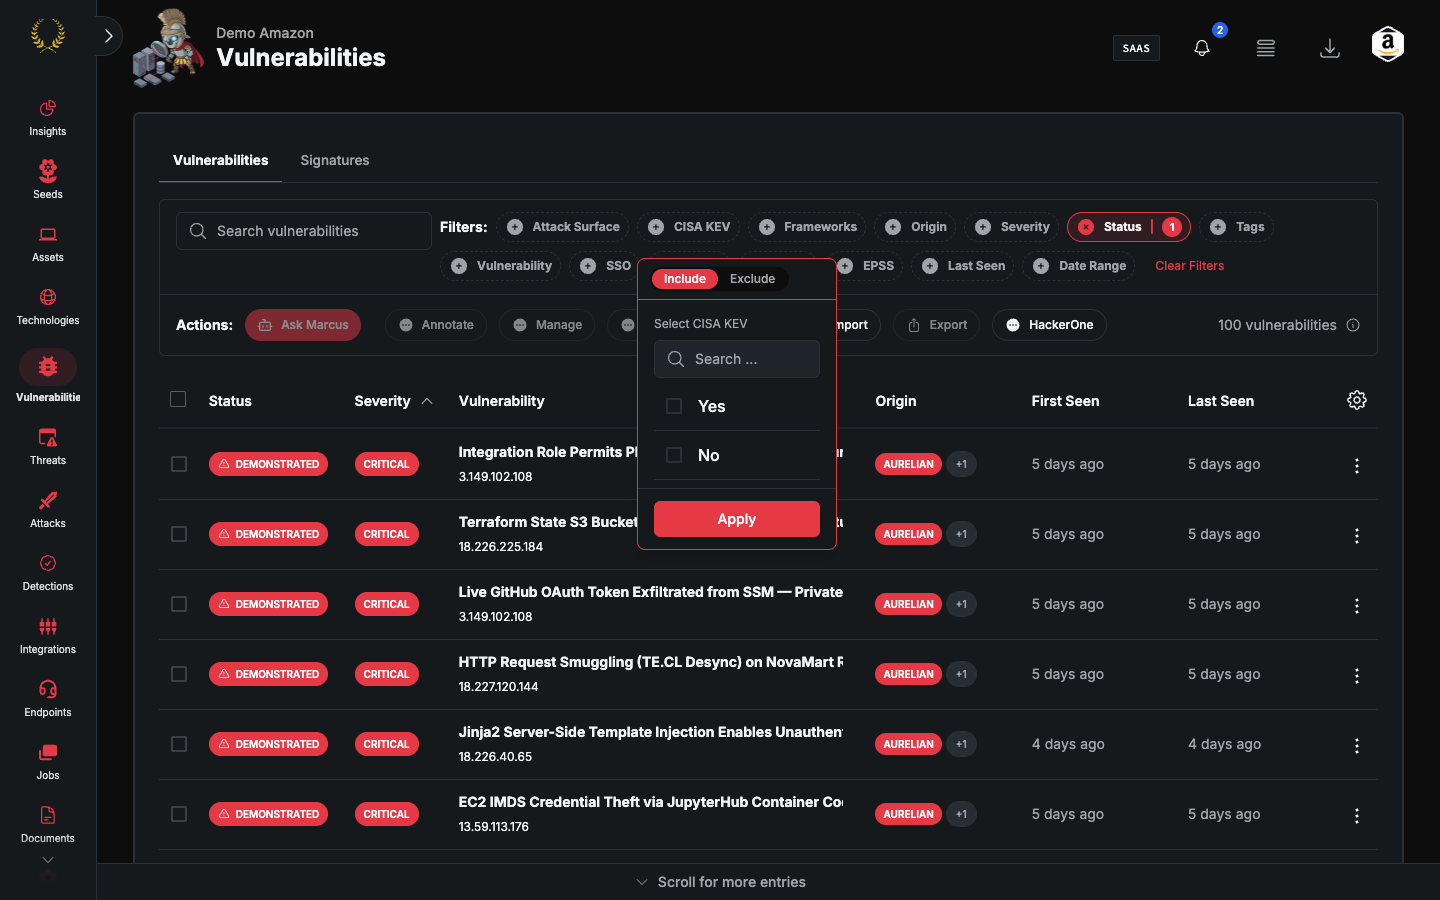Click the Ask Marcus button
This screenshot has height=900, width=1440.
click(x=303, y=325)
